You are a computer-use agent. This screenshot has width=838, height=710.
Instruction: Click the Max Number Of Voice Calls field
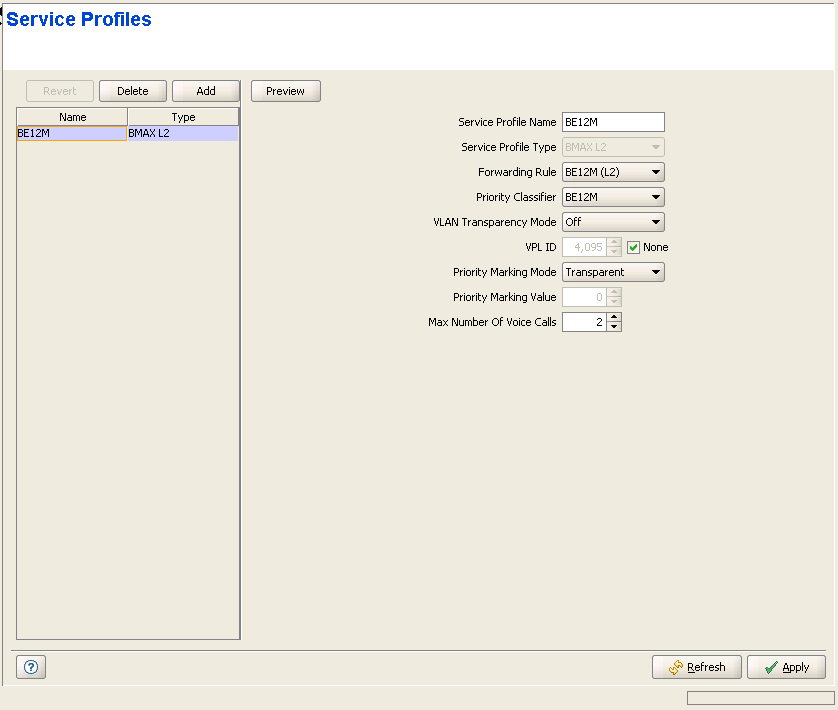click(x=584, y=322)
